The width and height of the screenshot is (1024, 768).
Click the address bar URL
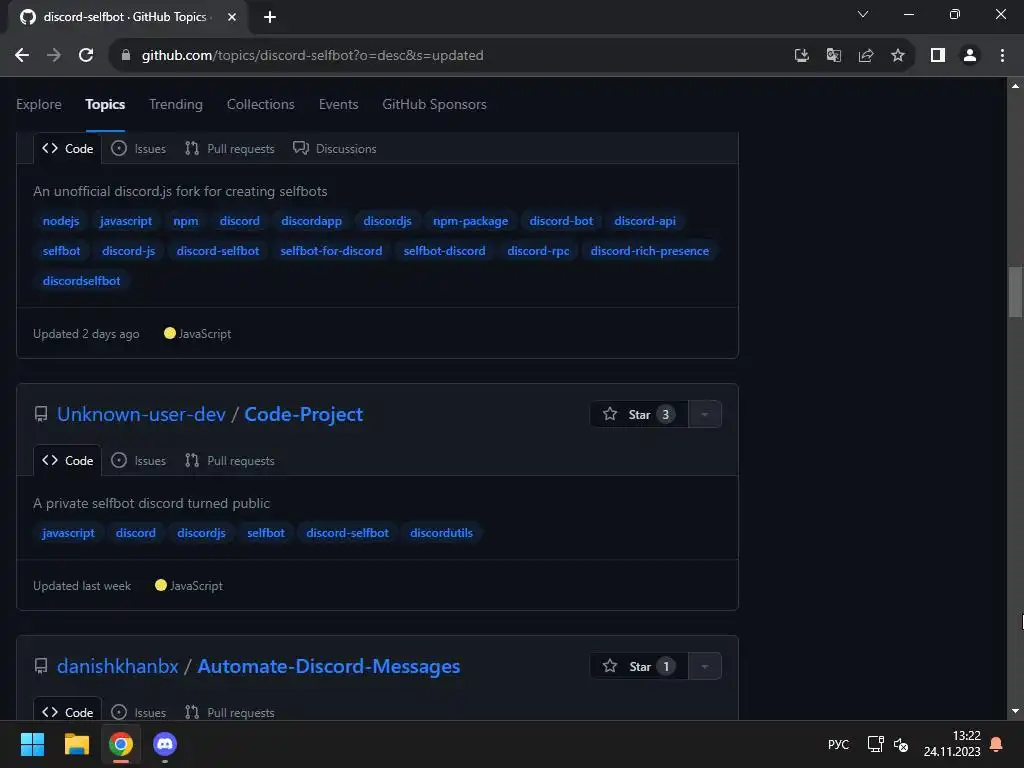312,56
